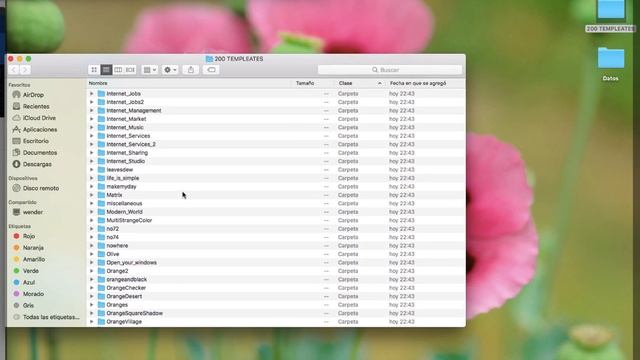This screenshot has height=360, width=640.
Task: Select the no74 folder row
Action: tap(276, 237)
